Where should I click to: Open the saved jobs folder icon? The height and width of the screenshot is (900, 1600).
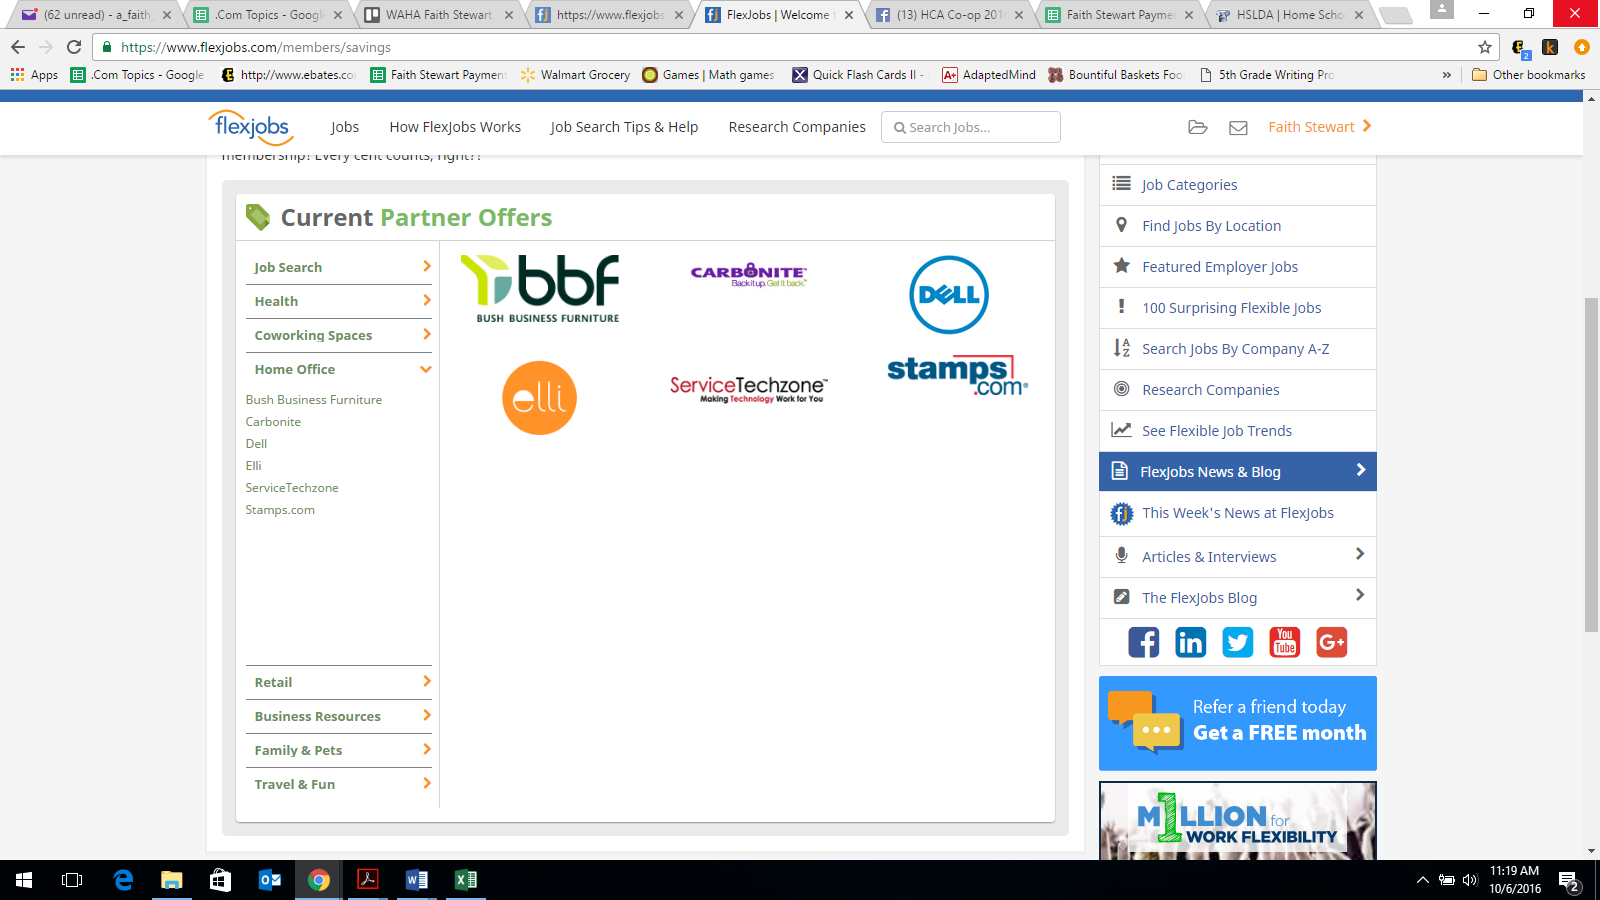1197,127
